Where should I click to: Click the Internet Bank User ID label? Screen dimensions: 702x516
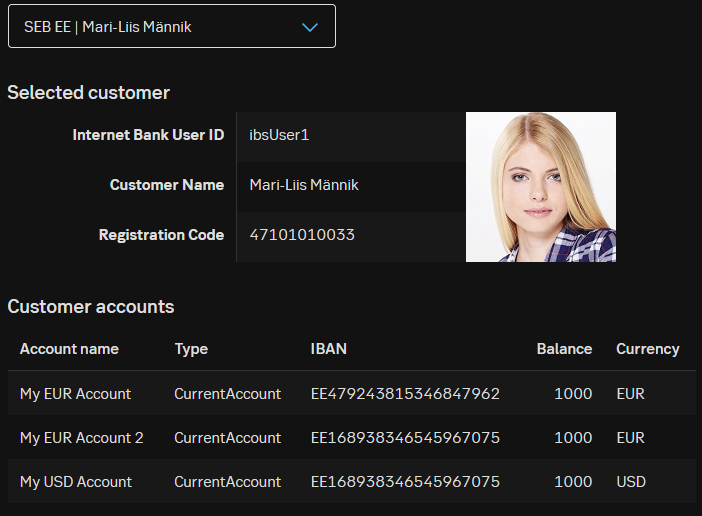click(x=148, y=135)
